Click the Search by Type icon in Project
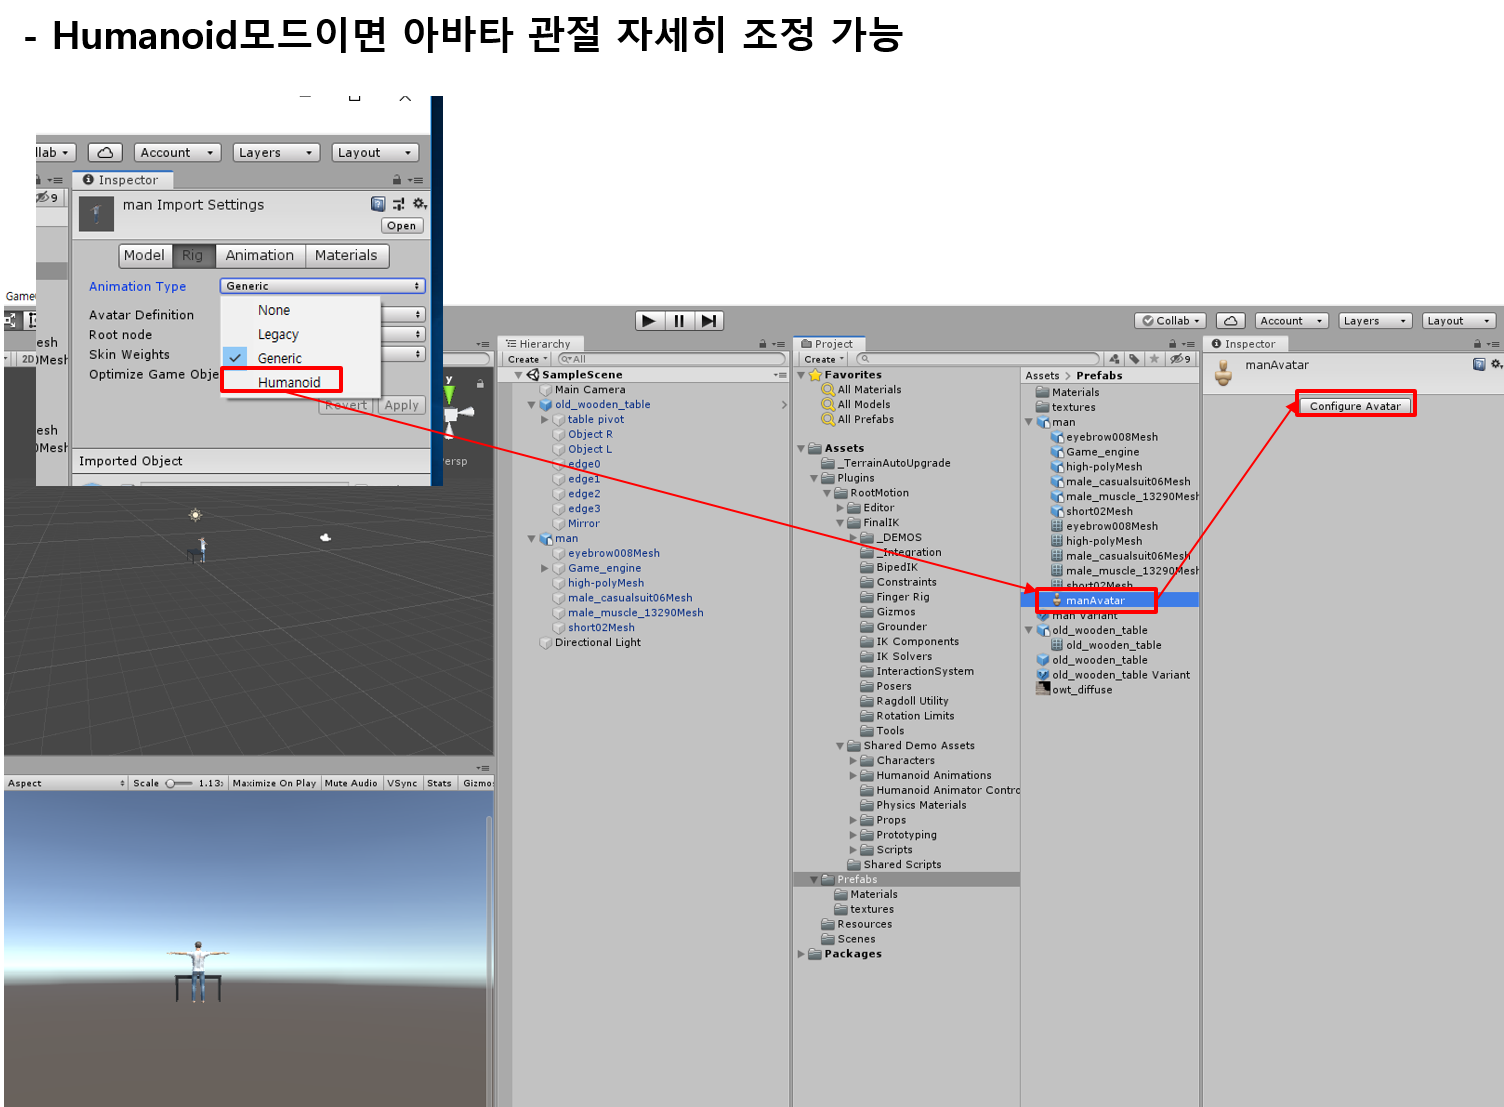 1114,359
